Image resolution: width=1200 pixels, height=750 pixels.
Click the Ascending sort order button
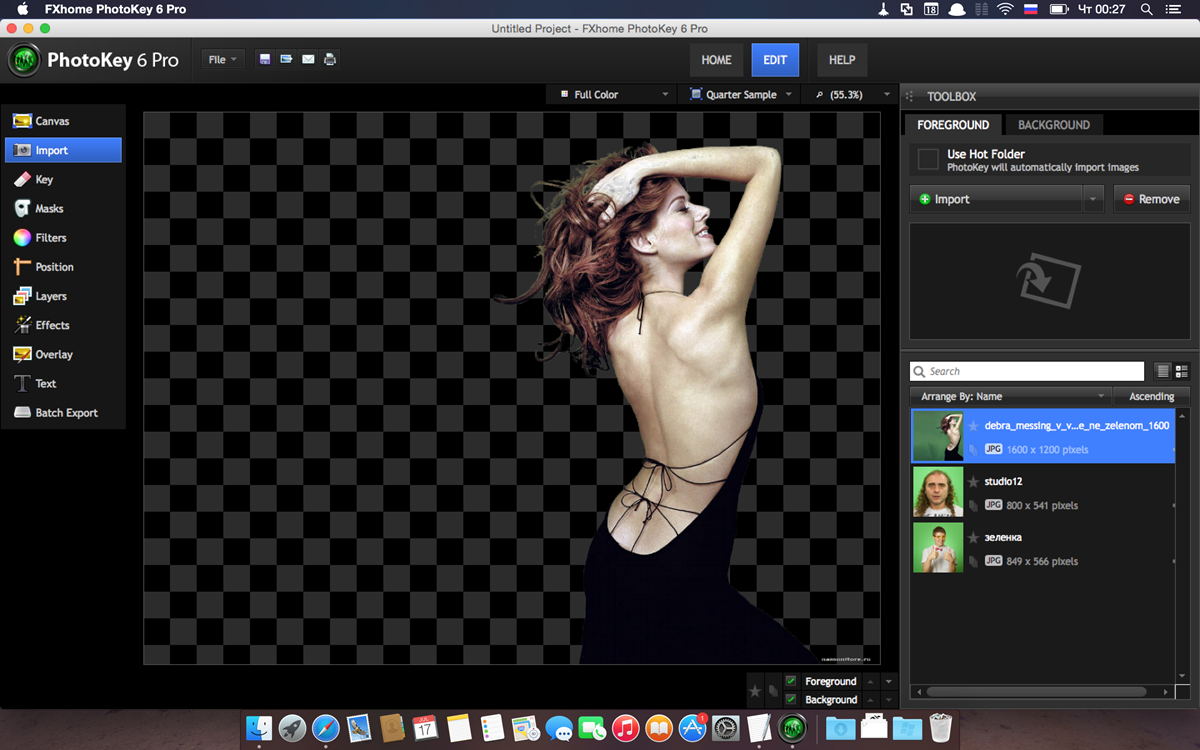coord(1151,397)
